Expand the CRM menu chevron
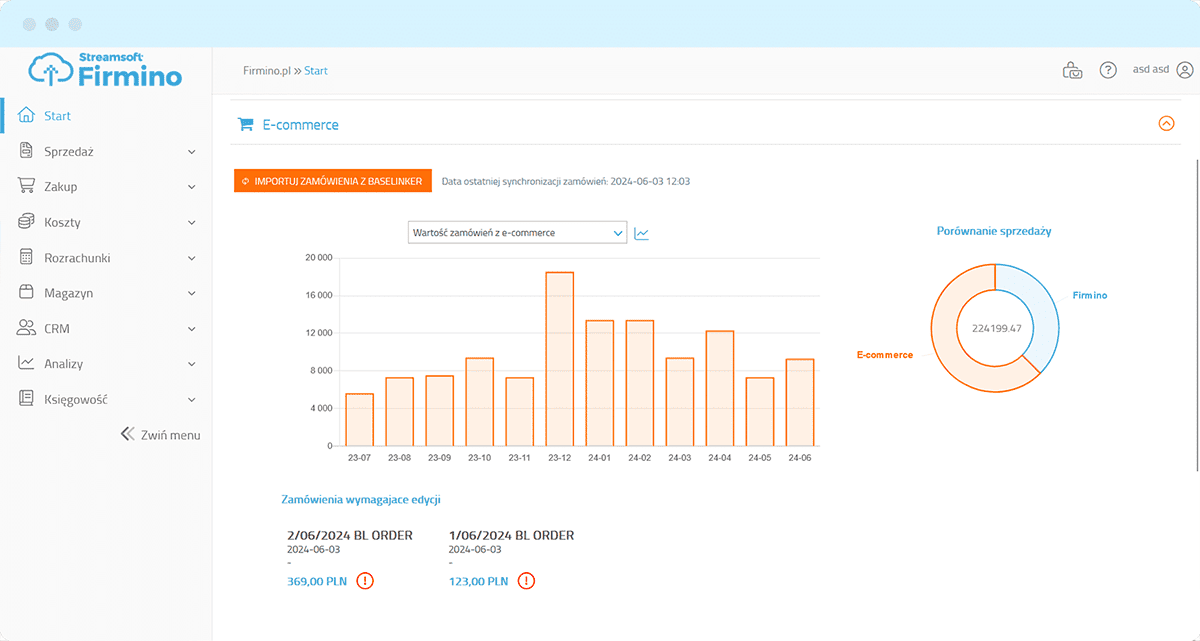Image resolution: width=1200 pixels, height=641 pixels. tap(192, 328)
